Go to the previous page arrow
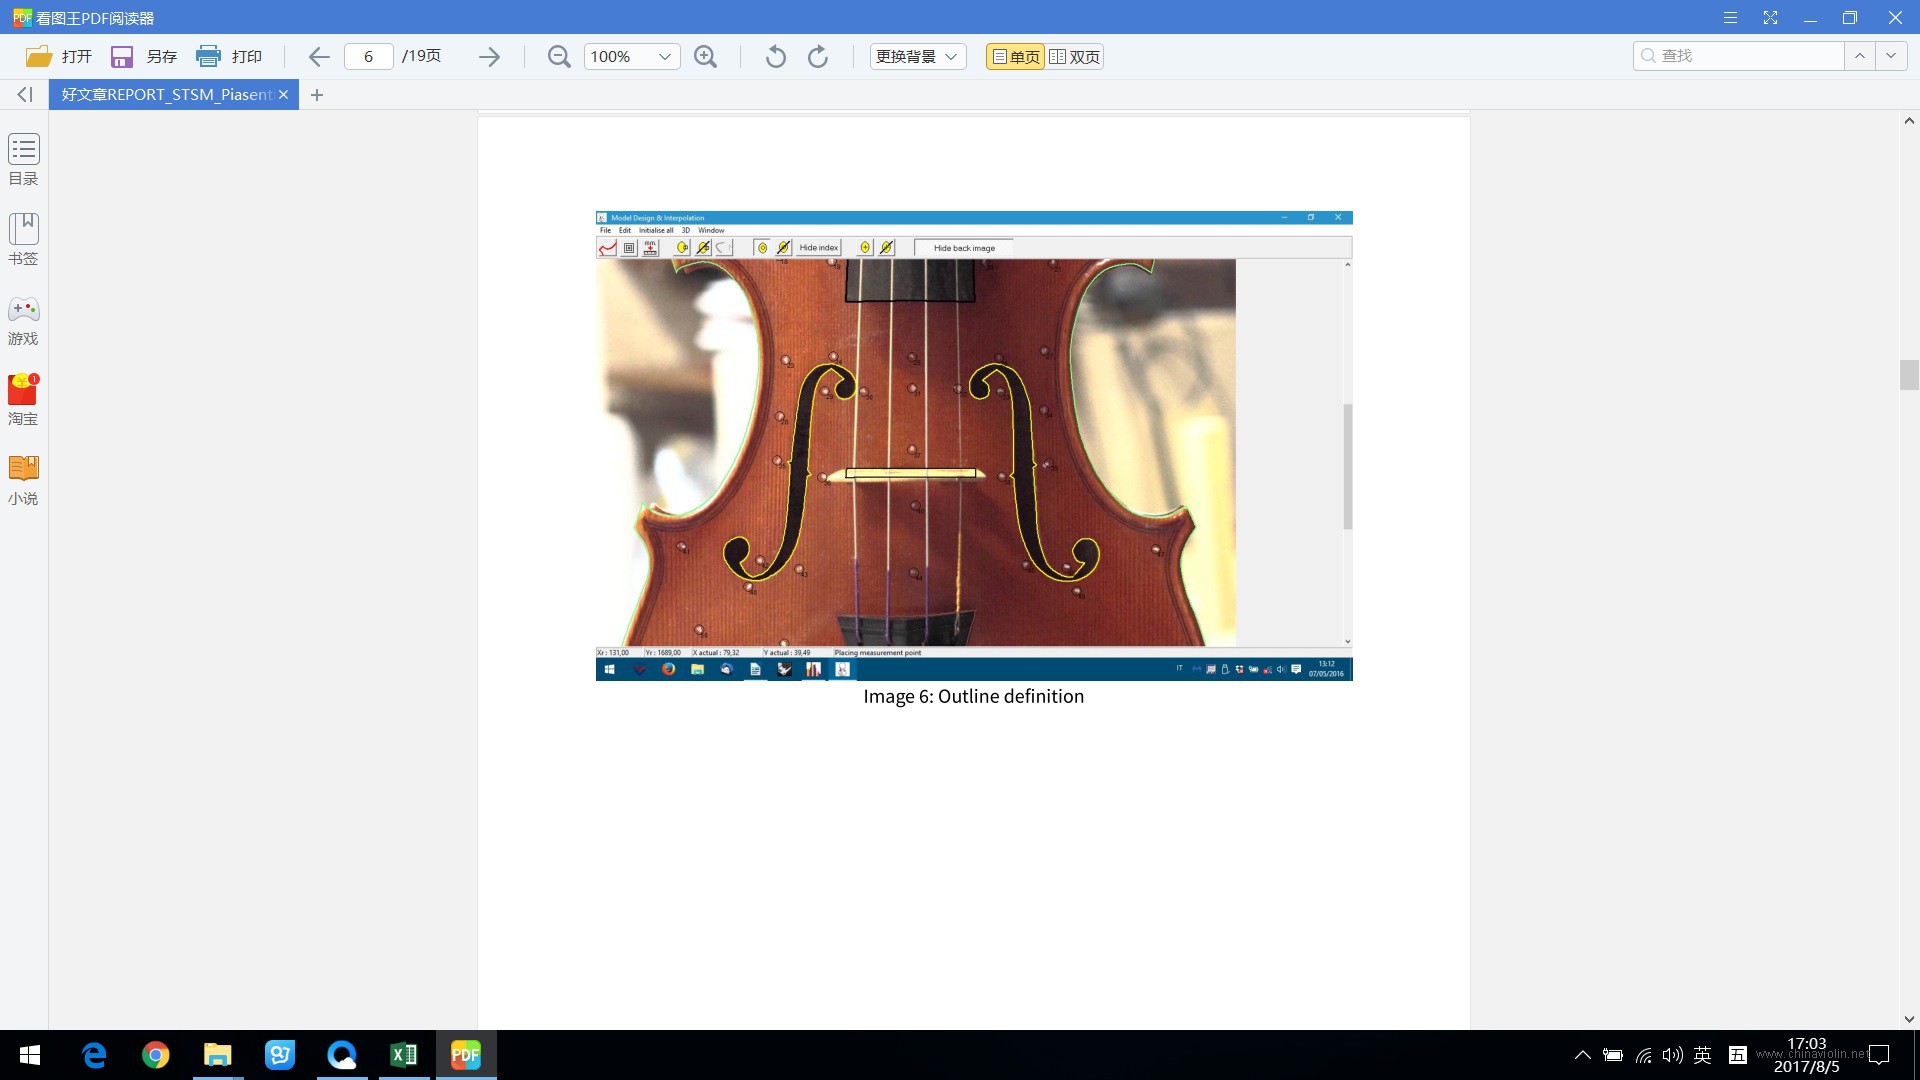 tap(319, 57)
